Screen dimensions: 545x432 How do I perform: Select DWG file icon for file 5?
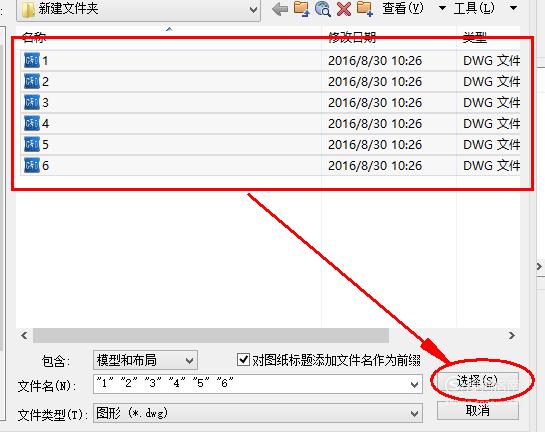(32, 144)
